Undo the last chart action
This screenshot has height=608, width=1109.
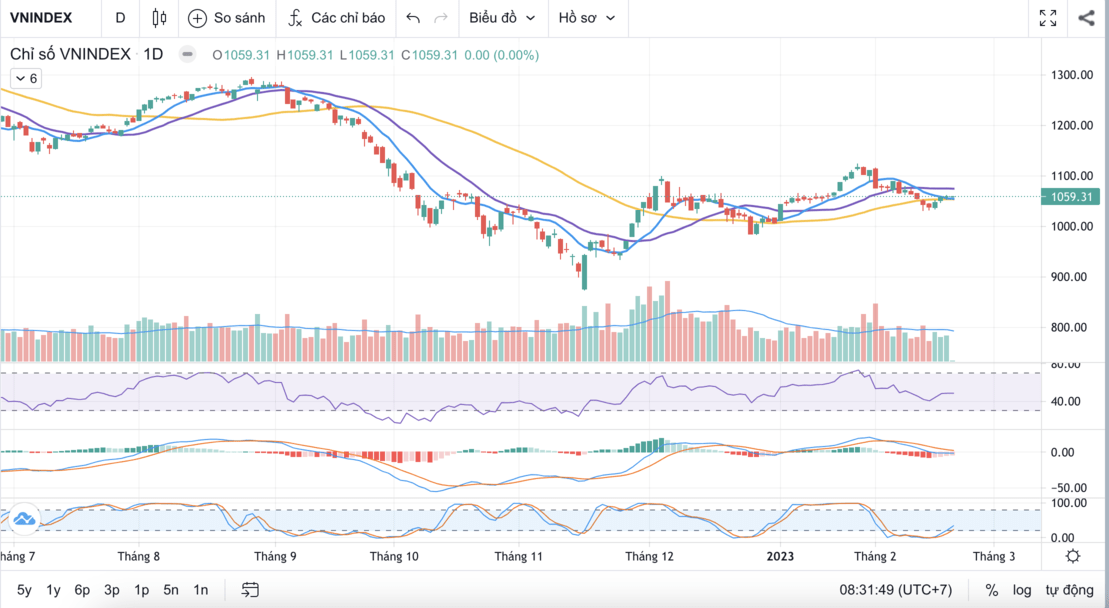pyautogui.click(x=413, y=18)
